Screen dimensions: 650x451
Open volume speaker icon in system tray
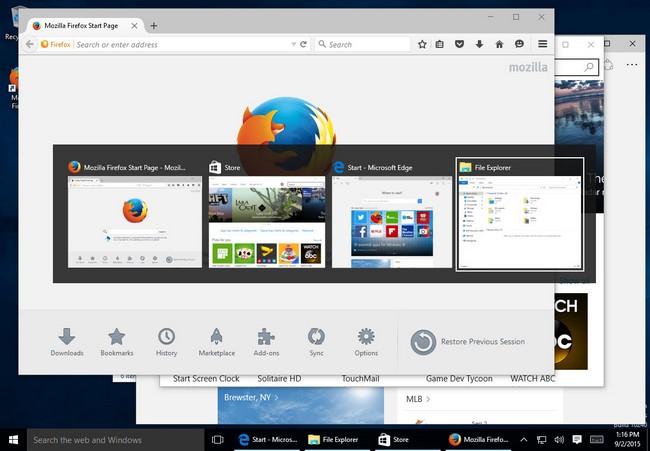click(559, 440)
